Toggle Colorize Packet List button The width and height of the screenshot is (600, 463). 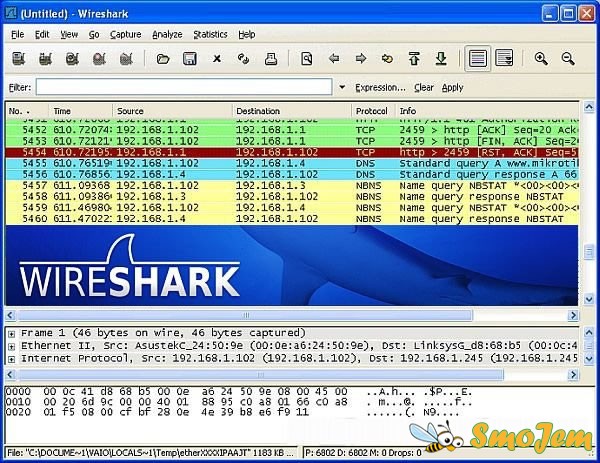[478, 59]
